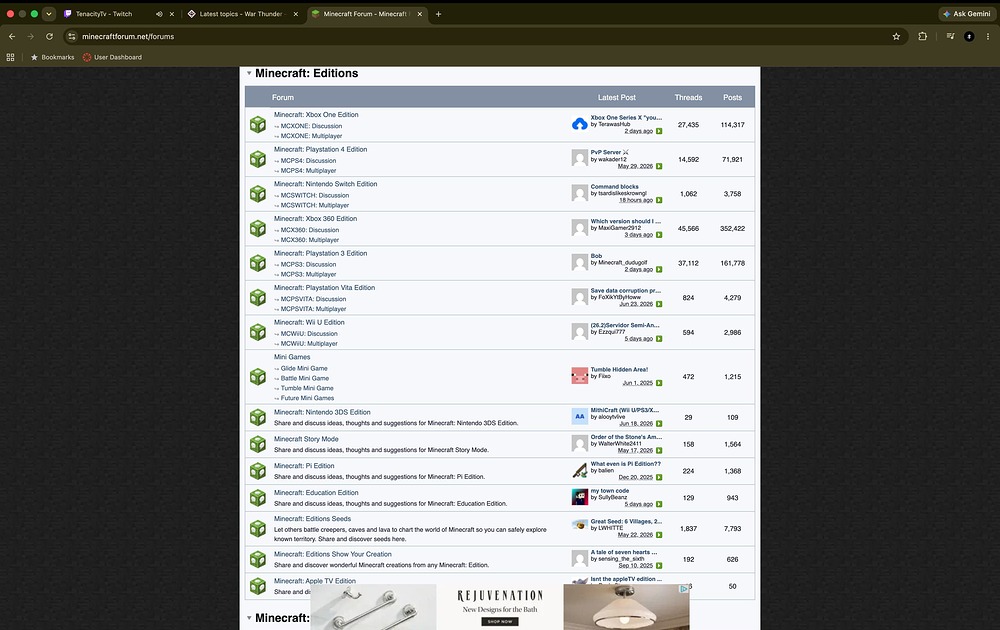Click the Rejuvenation ad Shop Now button
The height and width of the screenshot is (630, 1000).
pos(499,622)
